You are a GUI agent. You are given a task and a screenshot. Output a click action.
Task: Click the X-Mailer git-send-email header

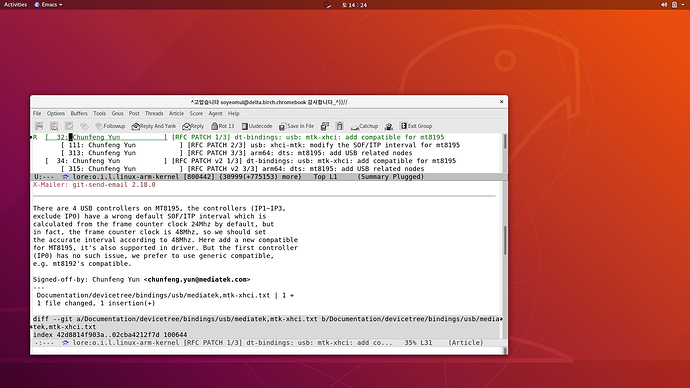(x=94, y=185)
